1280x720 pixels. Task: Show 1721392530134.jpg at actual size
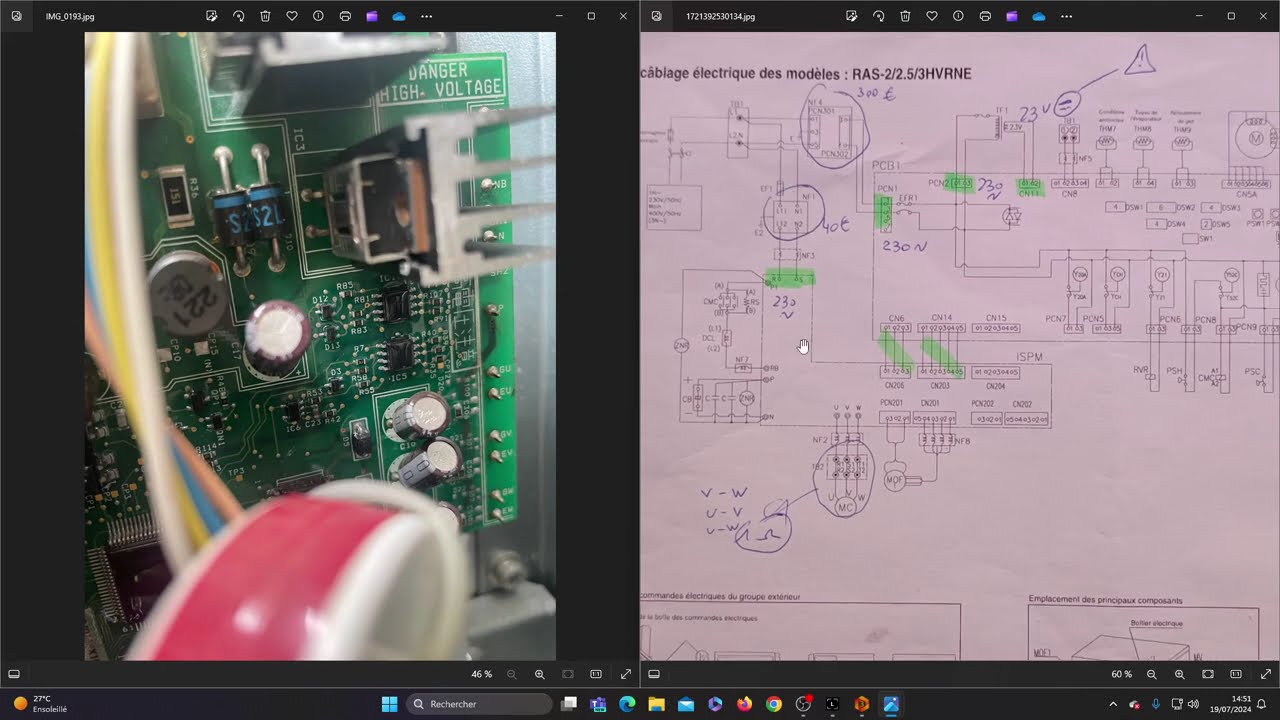click(1236, 674)
